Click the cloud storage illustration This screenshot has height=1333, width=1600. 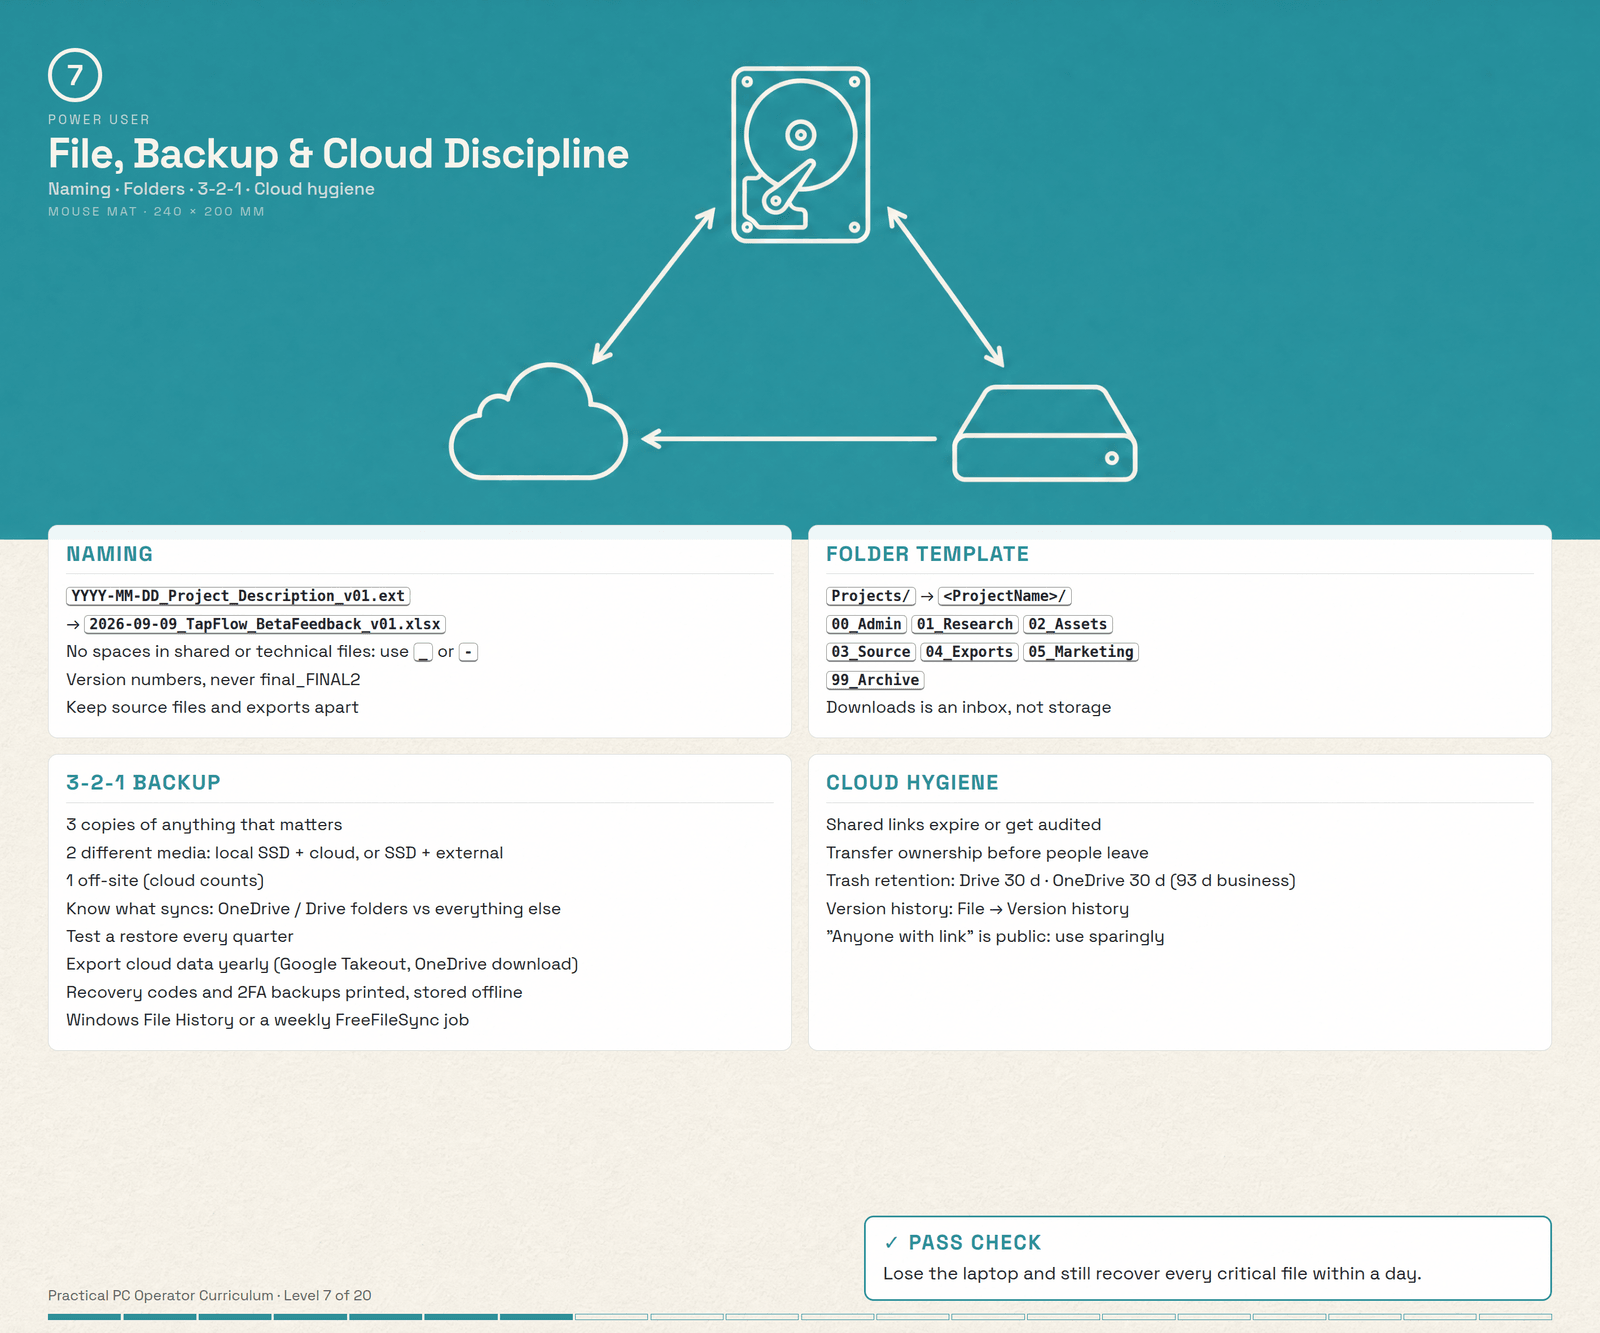[x=538, y=421]
